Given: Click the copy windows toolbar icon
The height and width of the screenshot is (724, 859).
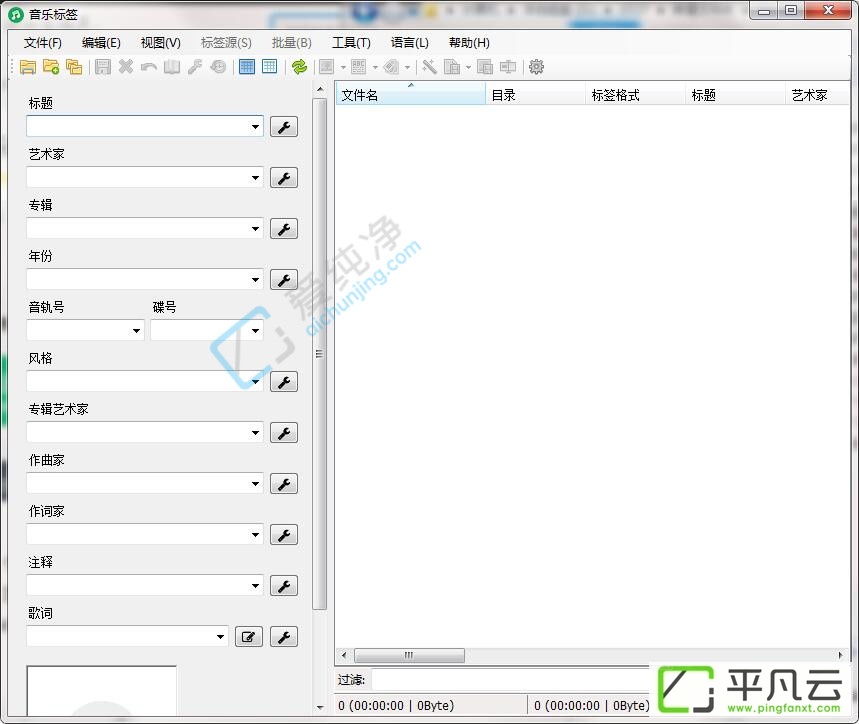Looking at the screenshot, I should tap(485, 67).
